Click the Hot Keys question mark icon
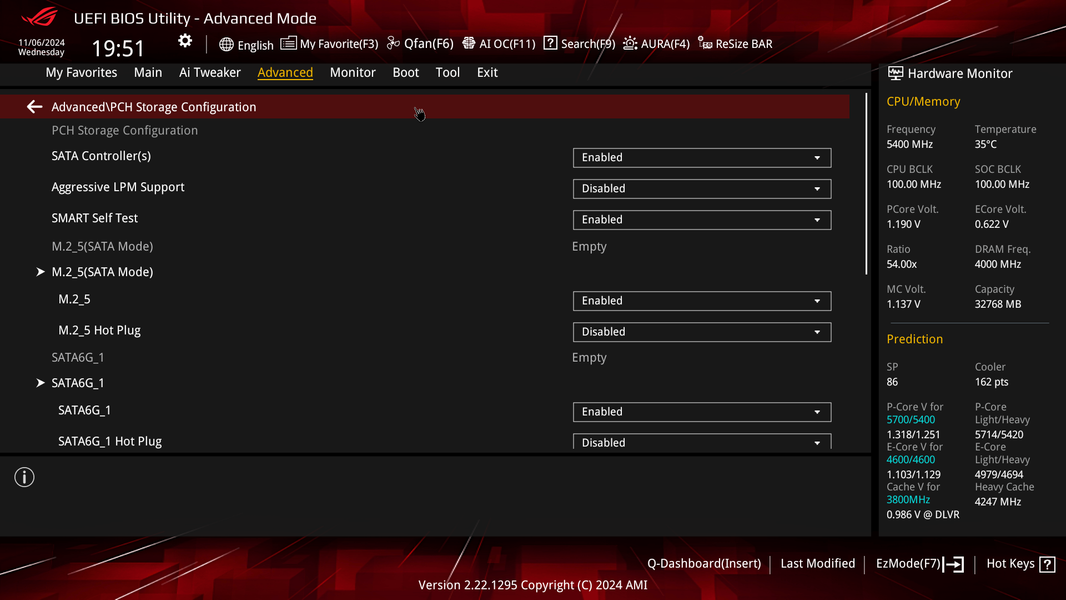The width and height of the screenshot is (1066, 600). pos(1048,564)
